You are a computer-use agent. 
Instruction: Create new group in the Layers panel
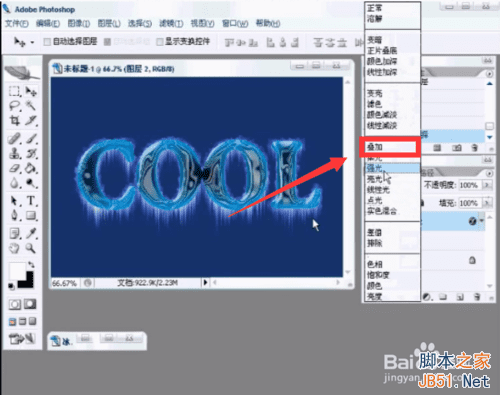tap(443, 297)
